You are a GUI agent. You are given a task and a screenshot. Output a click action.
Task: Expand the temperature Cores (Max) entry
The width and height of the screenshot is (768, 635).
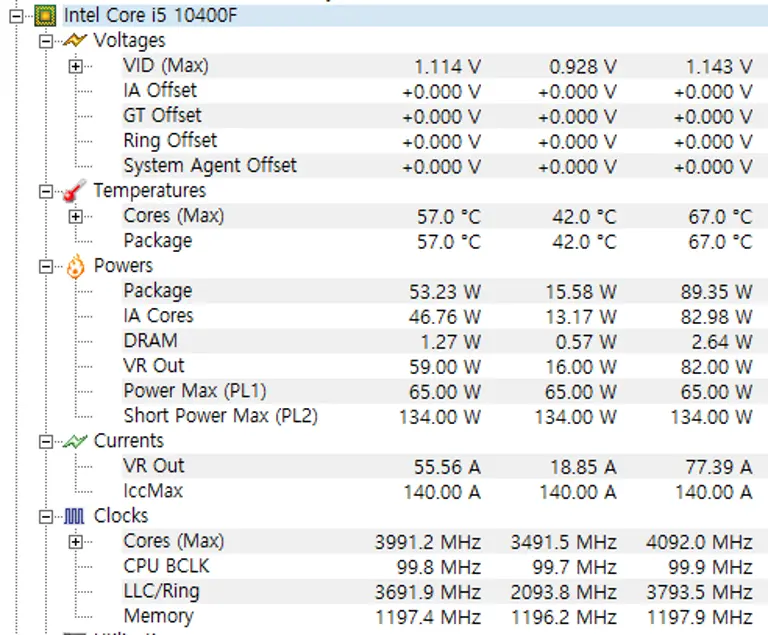(x=75, y=216)
